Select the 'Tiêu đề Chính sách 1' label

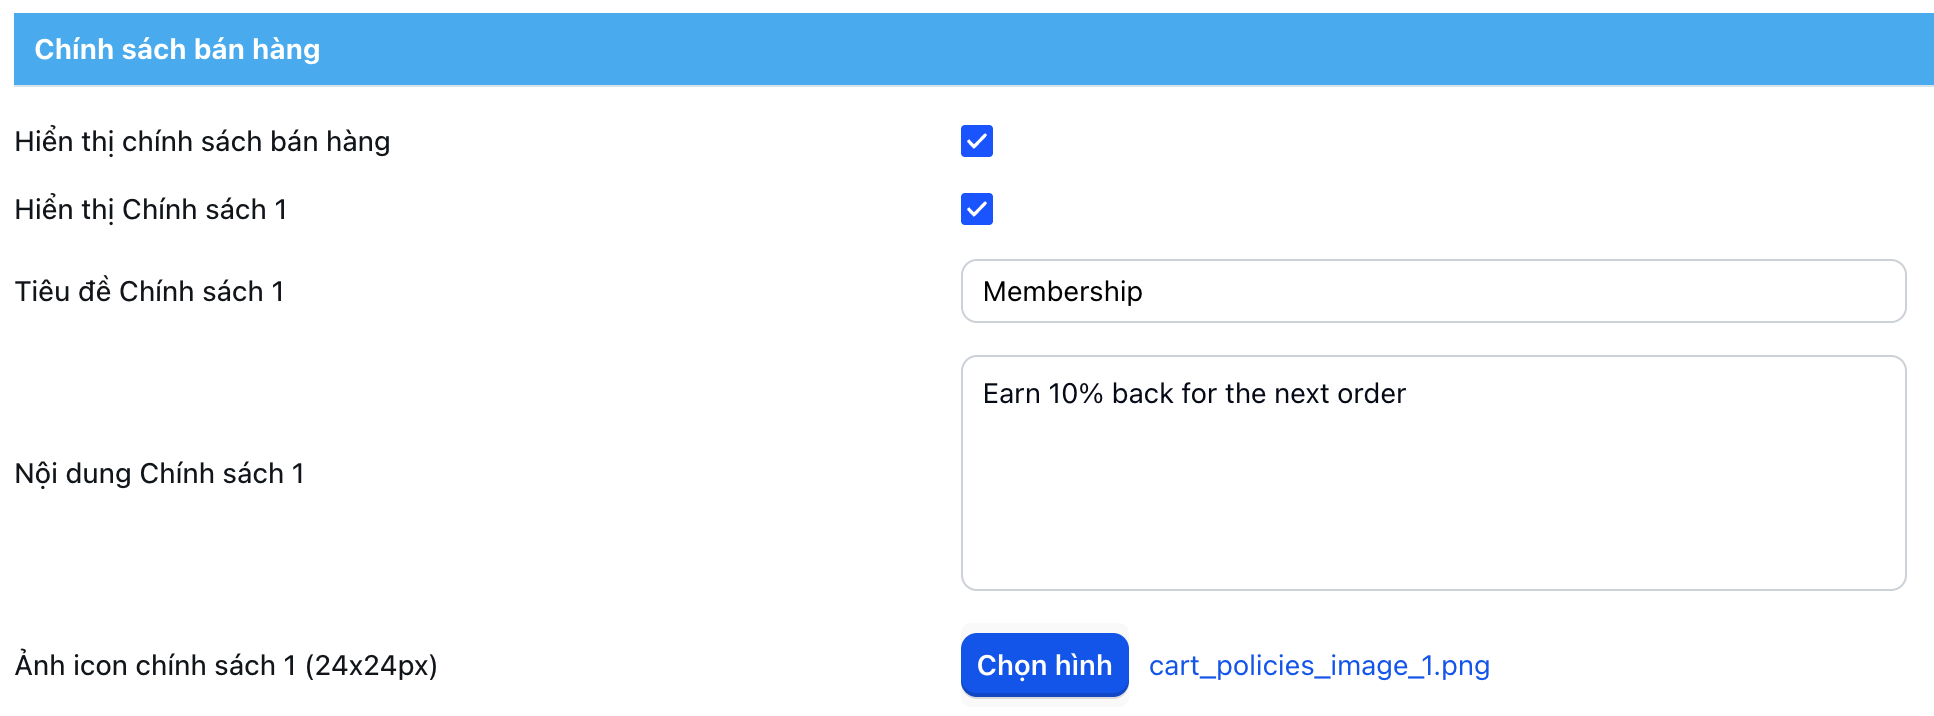(x=149, y=292)
